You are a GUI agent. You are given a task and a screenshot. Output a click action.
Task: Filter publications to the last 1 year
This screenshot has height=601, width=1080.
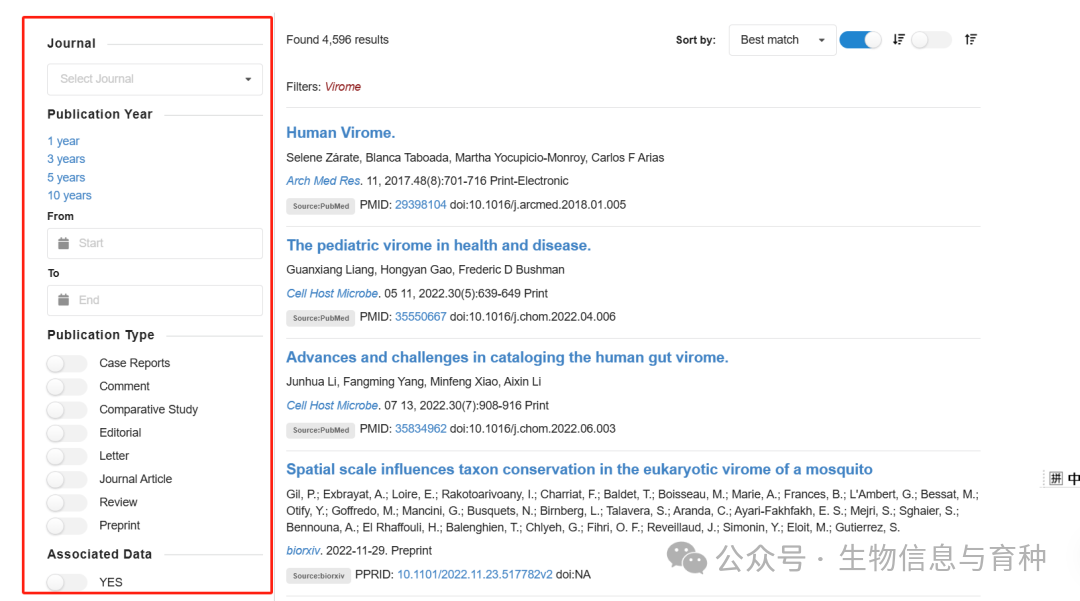click(63, 141)
